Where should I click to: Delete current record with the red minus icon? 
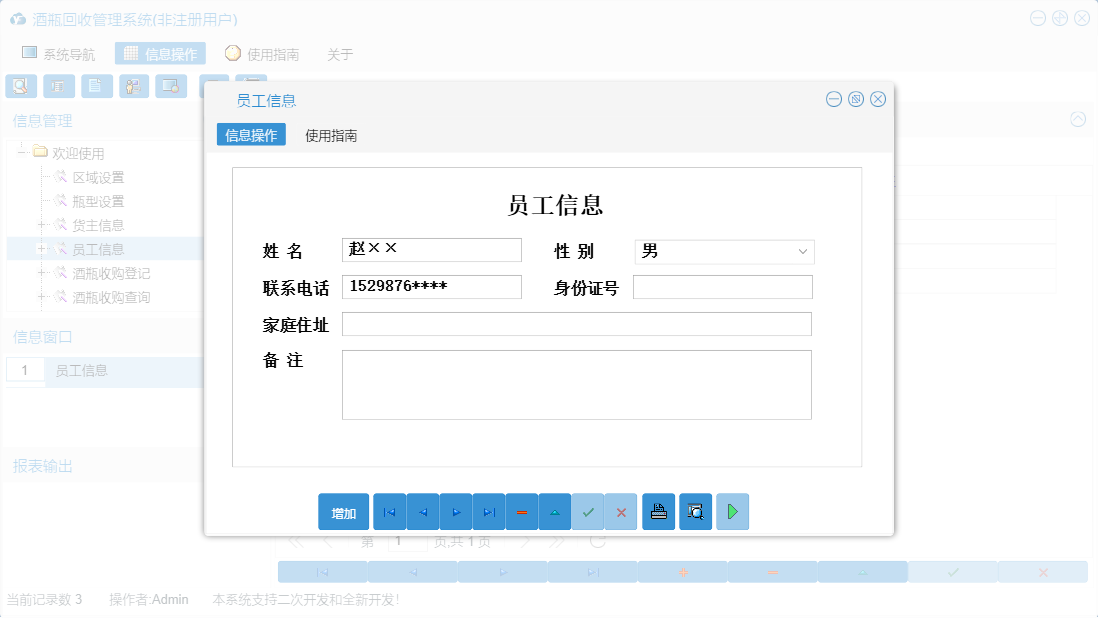522,511
